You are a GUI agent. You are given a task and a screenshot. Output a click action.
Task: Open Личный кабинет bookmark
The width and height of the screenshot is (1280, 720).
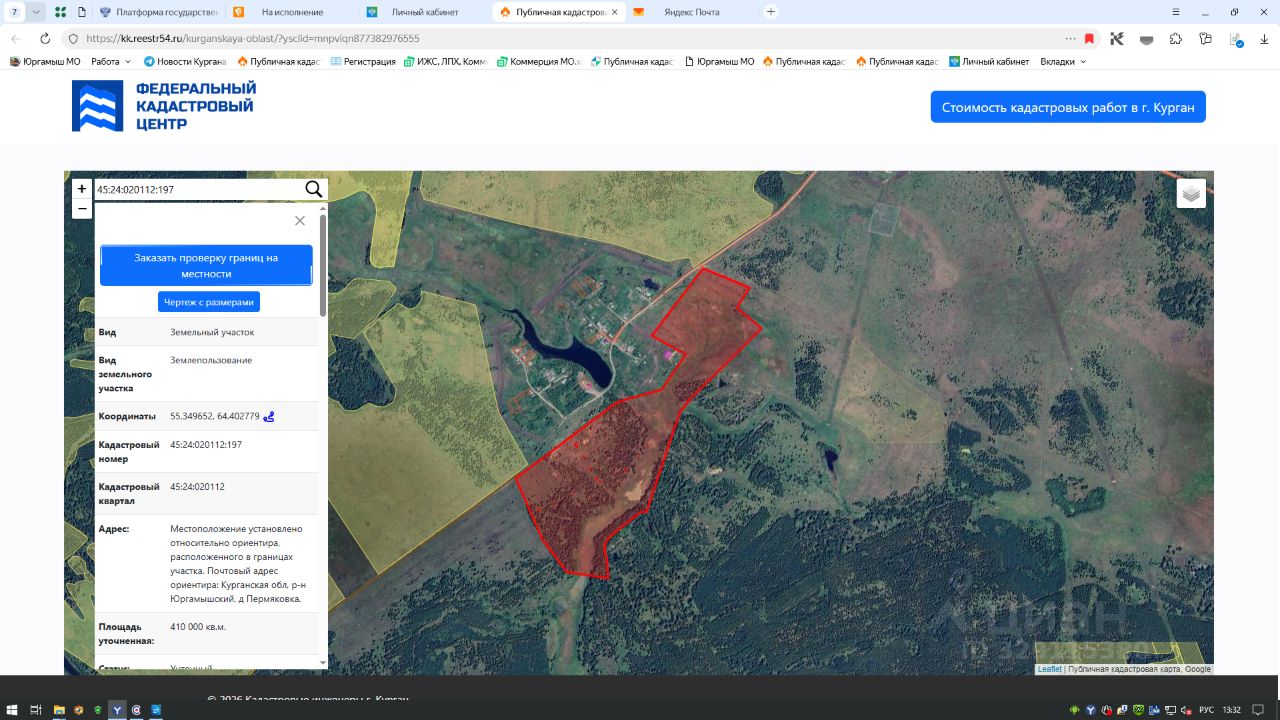click(989, 61)
